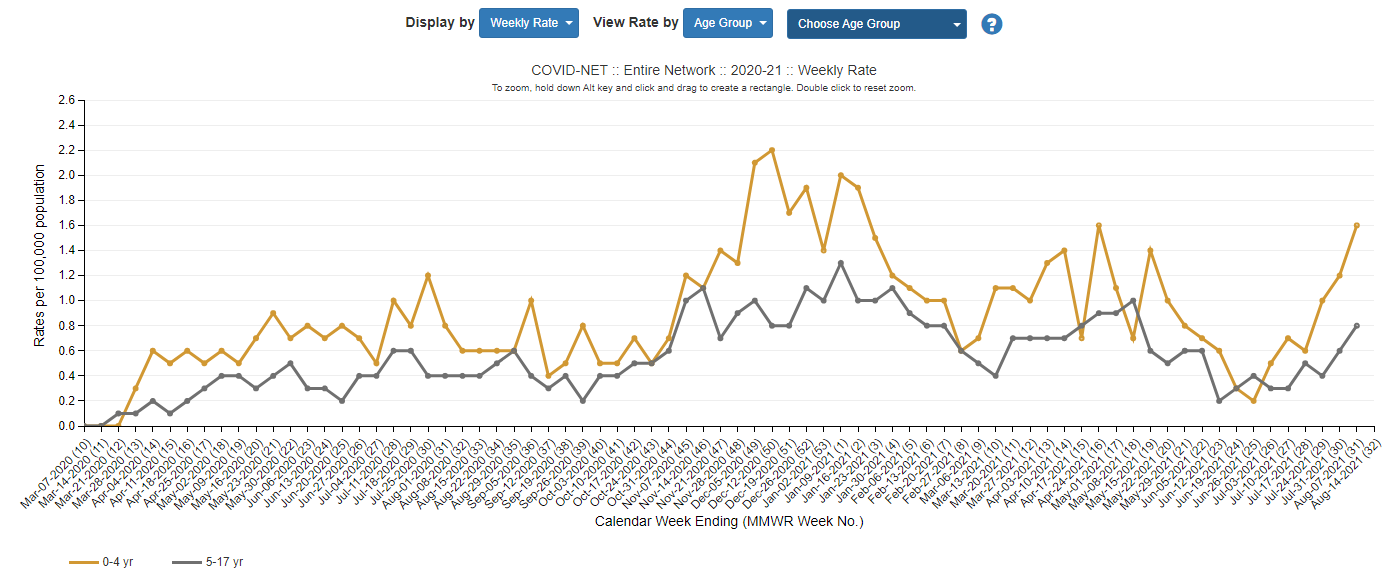Image resolution: width=1400 pixels, height=574 pixels.
Task: Click the 0-4 yr peak point at 2.2
Action: (772, 150)
